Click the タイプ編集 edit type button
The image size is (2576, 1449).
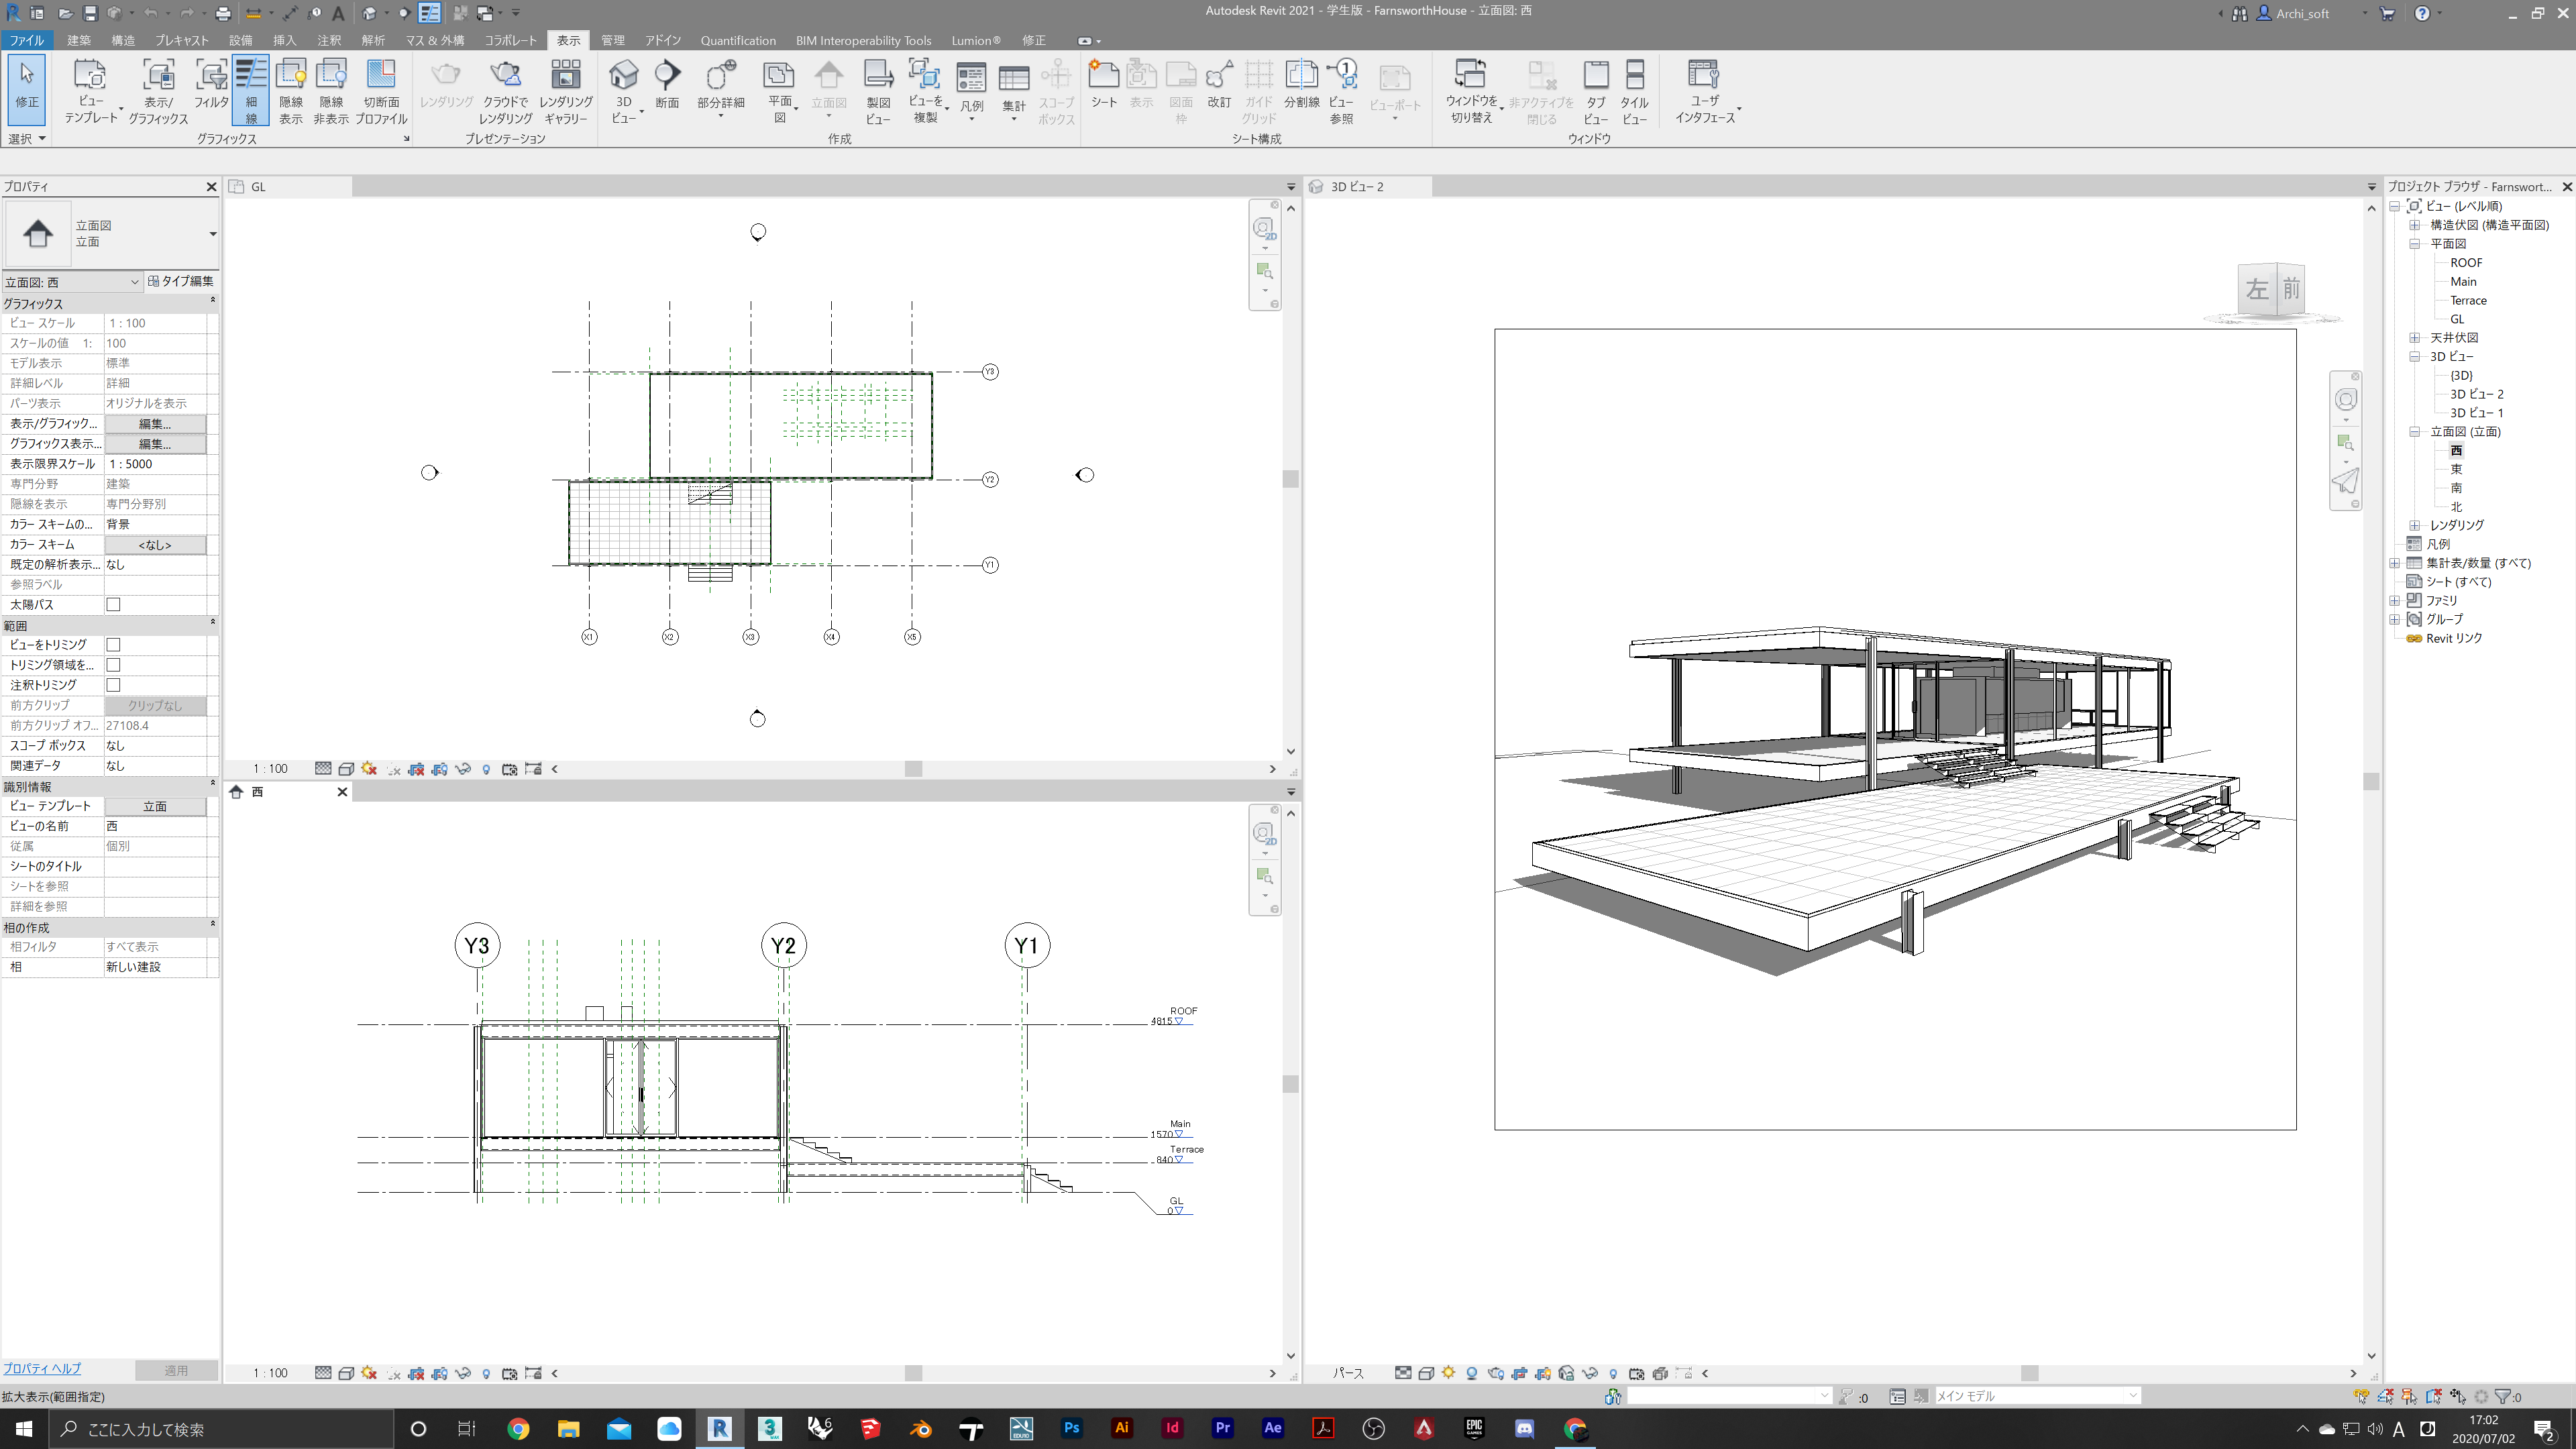[181, 281]
